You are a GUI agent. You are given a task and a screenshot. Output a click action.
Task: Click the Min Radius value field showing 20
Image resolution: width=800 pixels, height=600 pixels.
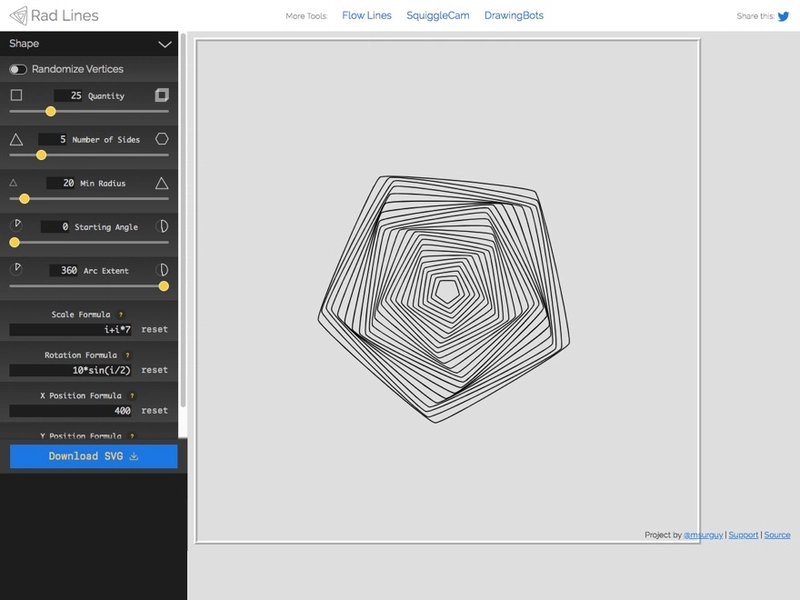tap(61, 183)
